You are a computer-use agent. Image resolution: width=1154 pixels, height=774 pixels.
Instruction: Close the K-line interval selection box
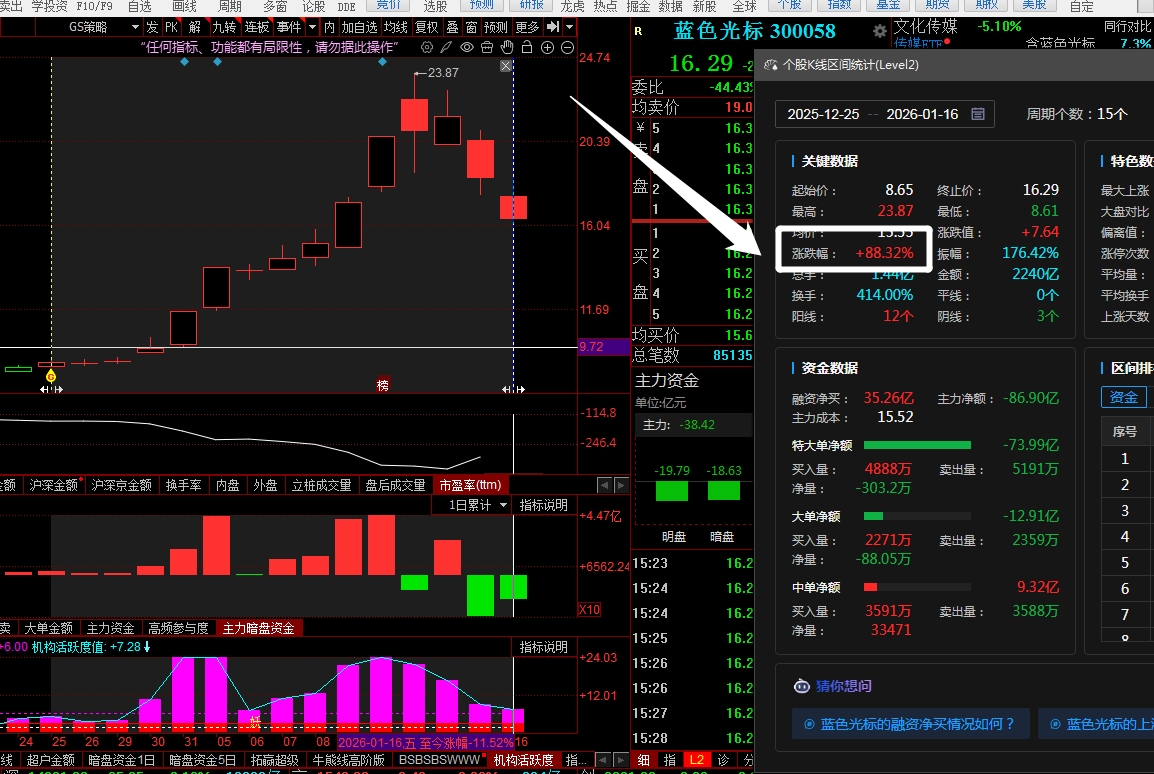pyautogui.click(x=506, y=66)
